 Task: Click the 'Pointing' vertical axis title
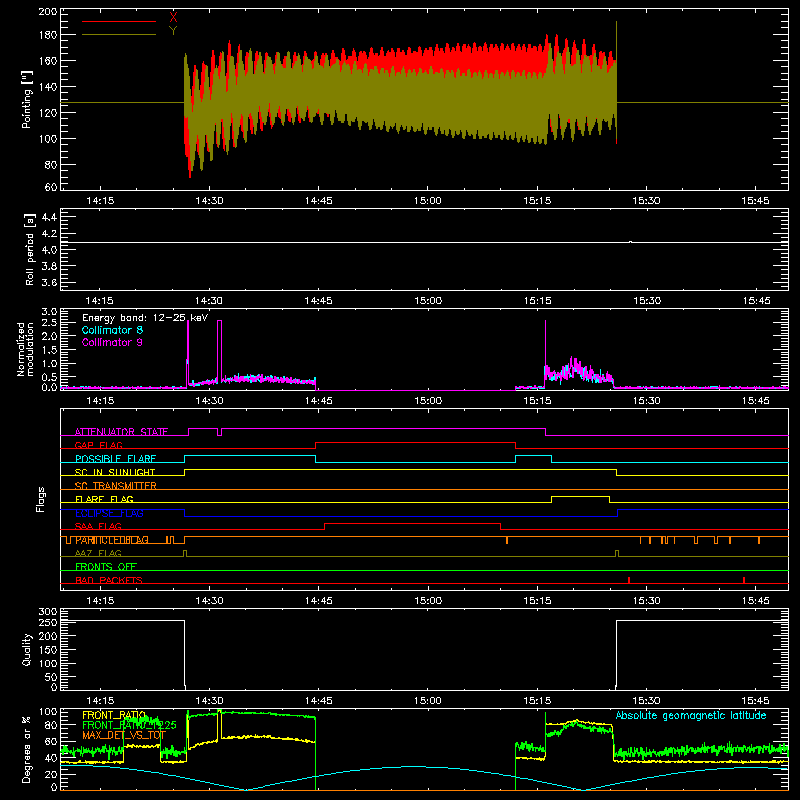[x=27, y=99]
